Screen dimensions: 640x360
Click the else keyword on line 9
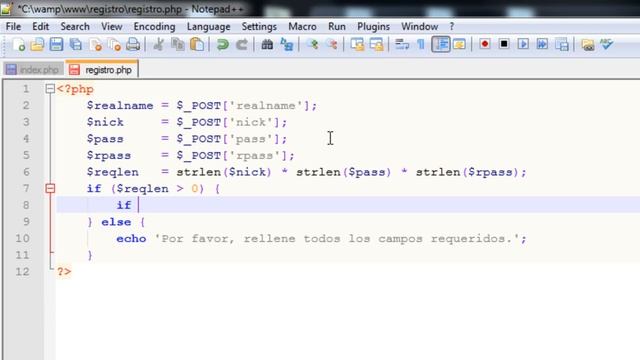(x=116, y=222)
